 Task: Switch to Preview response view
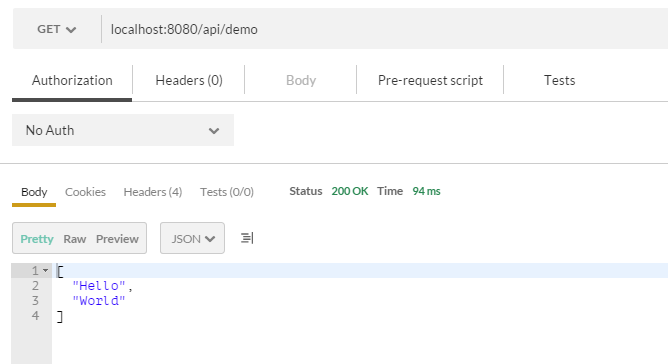click(x=117, y=239)
